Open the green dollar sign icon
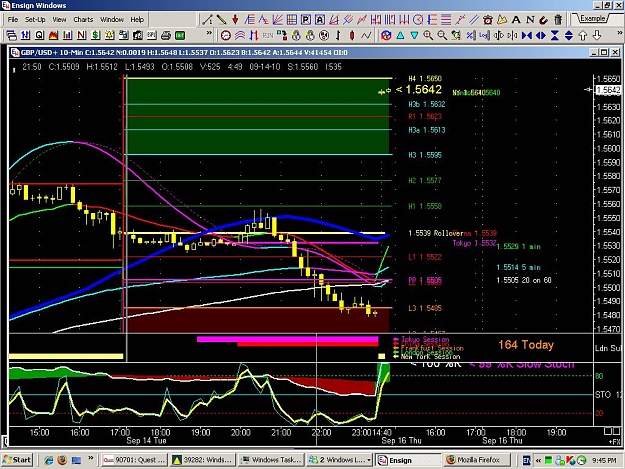 point(95,35)
